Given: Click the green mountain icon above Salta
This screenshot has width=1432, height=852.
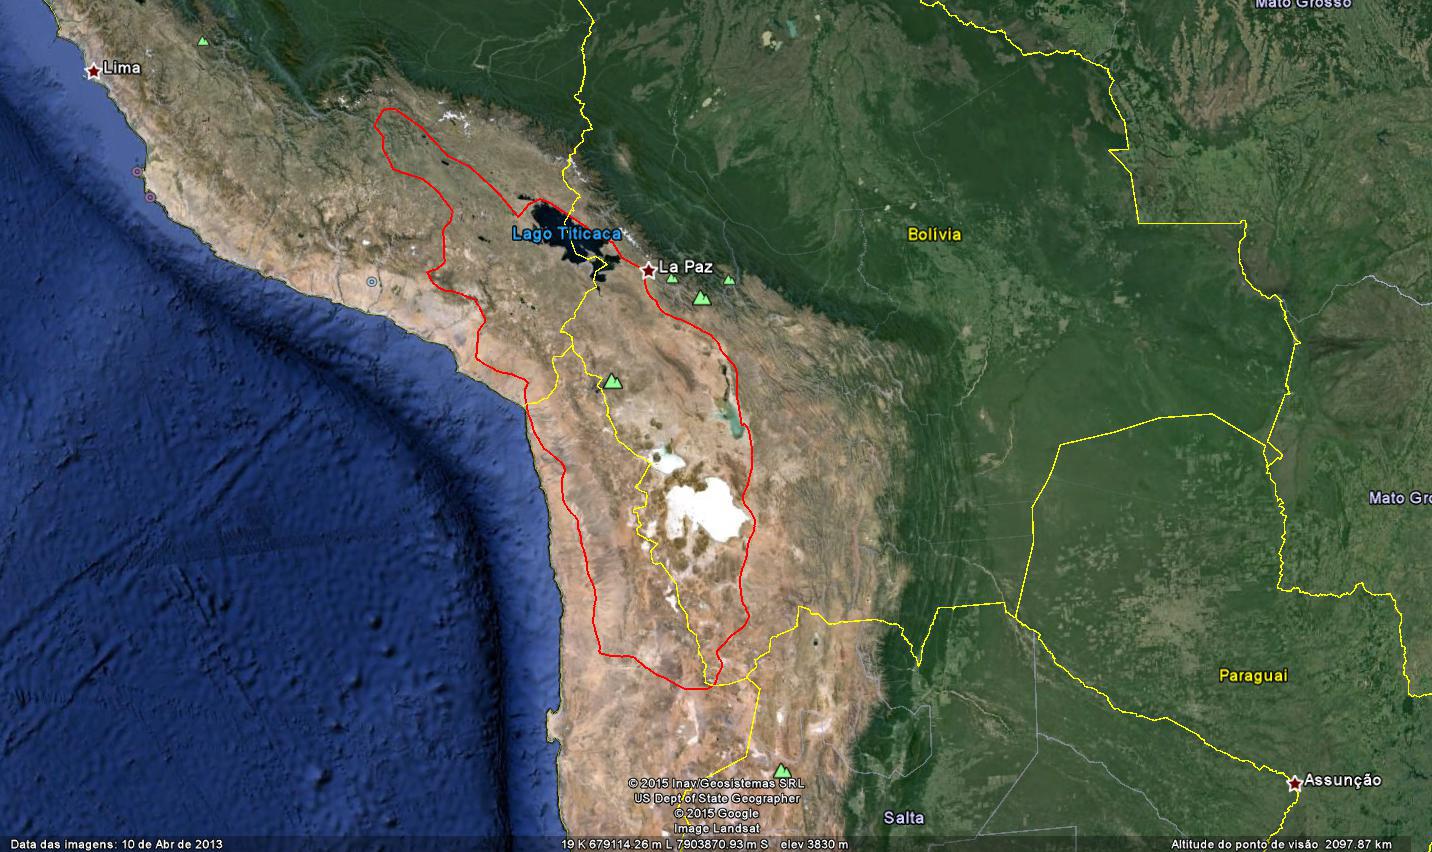Looking at the screenshot, I should coord(782,771).
